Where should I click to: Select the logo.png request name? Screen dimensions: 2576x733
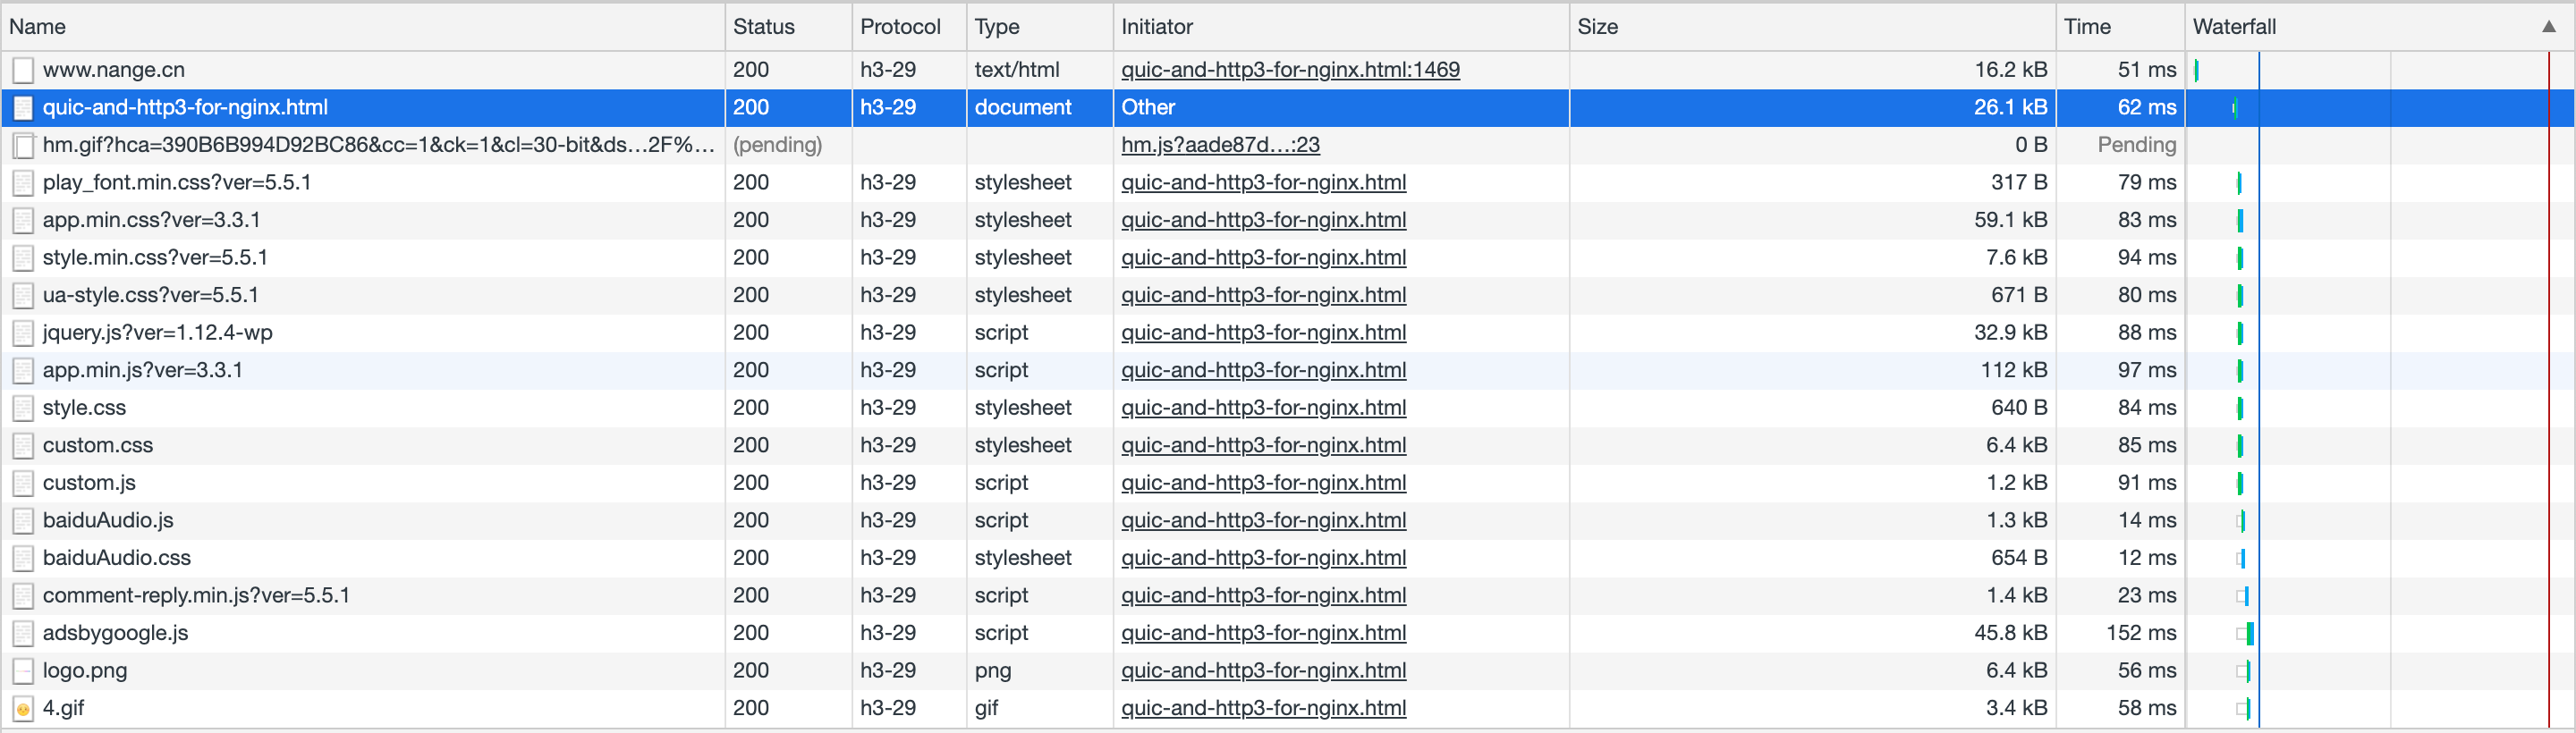85,670
